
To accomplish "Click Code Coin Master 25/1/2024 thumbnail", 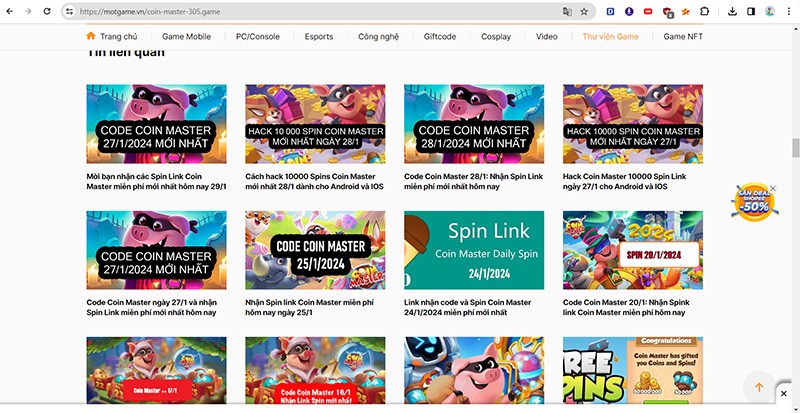I will click(x=315, y=250).
